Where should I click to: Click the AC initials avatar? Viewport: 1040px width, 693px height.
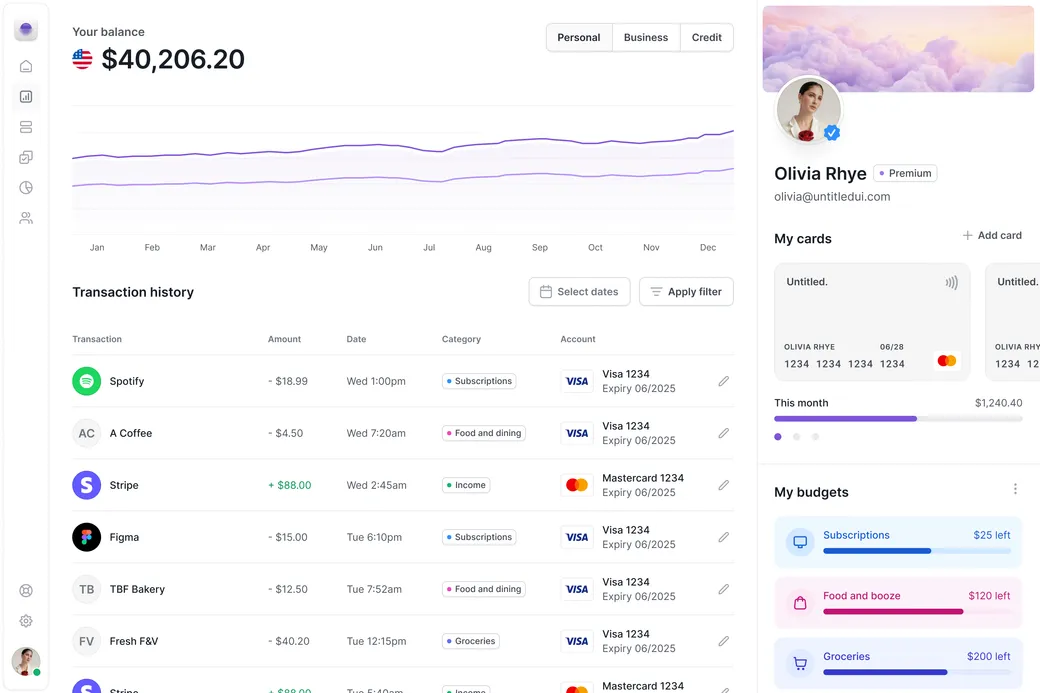coord(86,433)
